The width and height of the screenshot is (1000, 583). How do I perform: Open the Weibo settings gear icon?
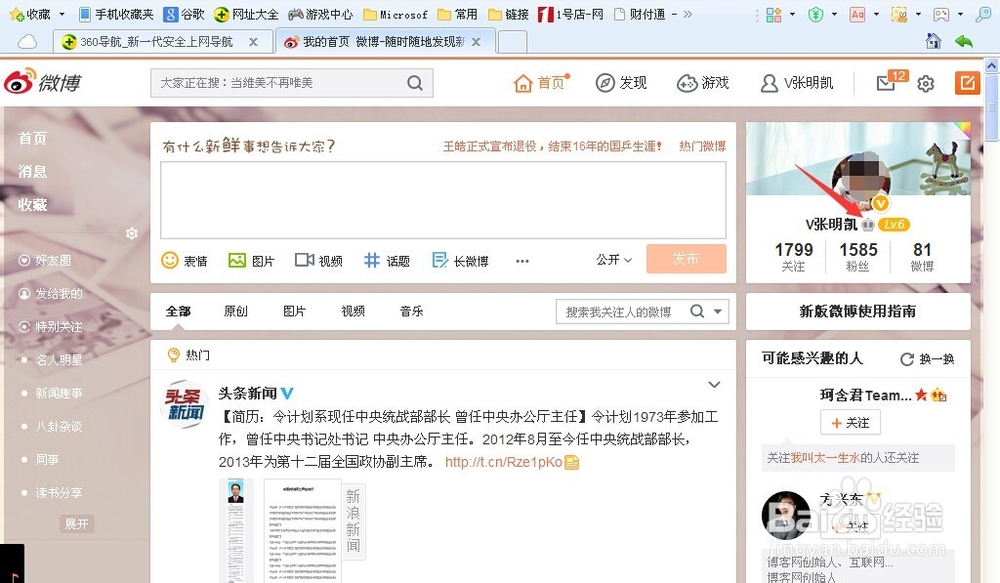tap(928, 84)
